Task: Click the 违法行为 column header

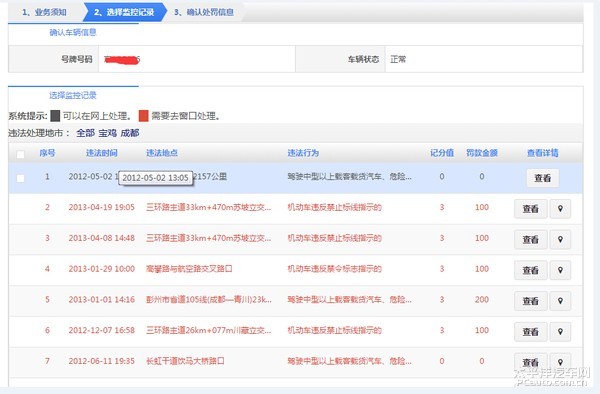Action: [303, 153]
